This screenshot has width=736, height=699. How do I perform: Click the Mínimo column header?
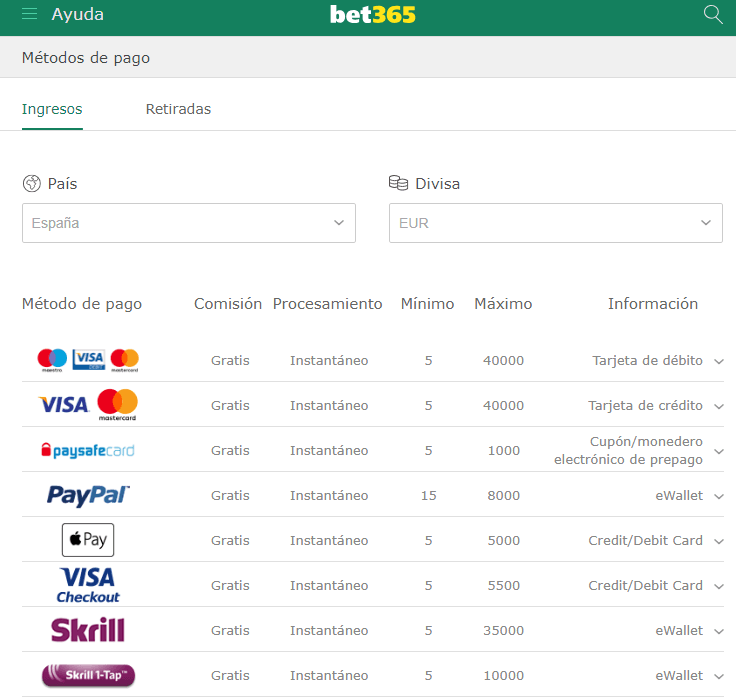(428, 304)
